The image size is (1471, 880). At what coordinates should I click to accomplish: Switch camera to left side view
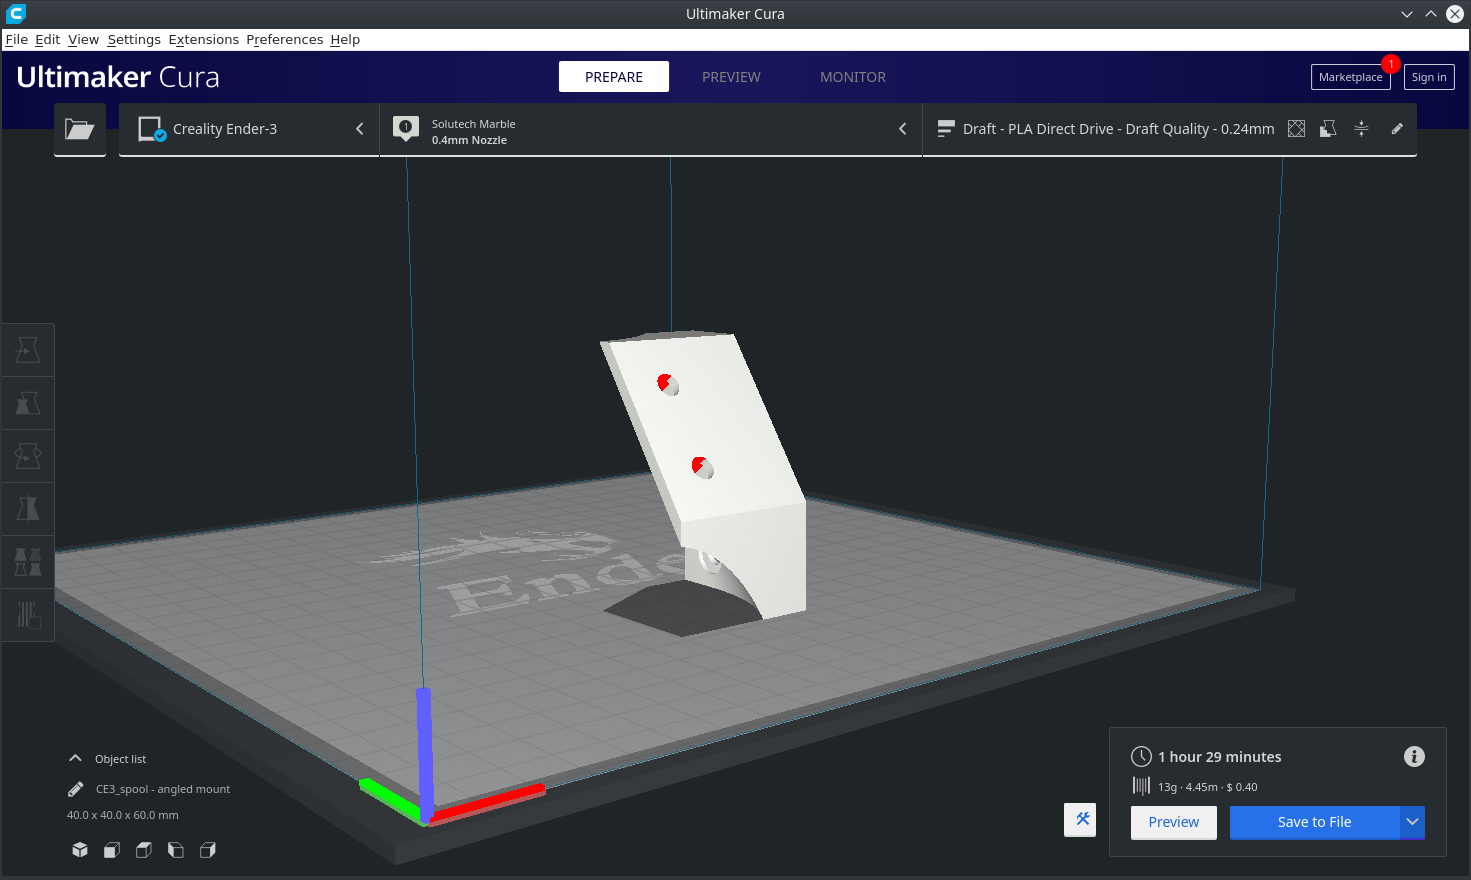coord(176,850)
